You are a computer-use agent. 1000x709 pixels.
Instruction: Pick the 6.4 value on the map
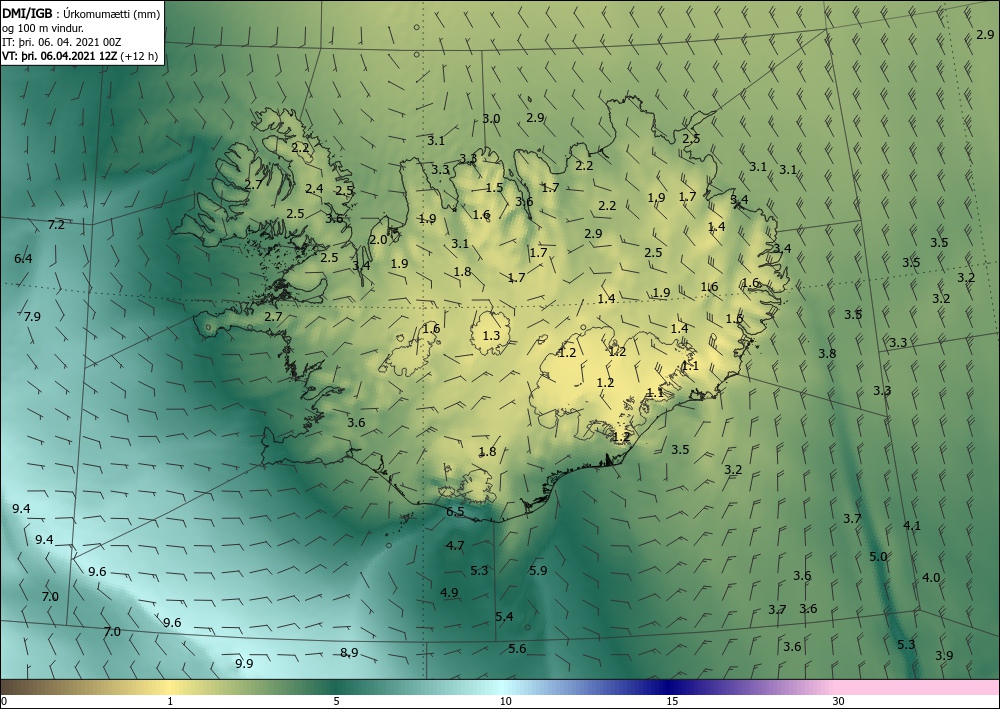click(23, 258)
